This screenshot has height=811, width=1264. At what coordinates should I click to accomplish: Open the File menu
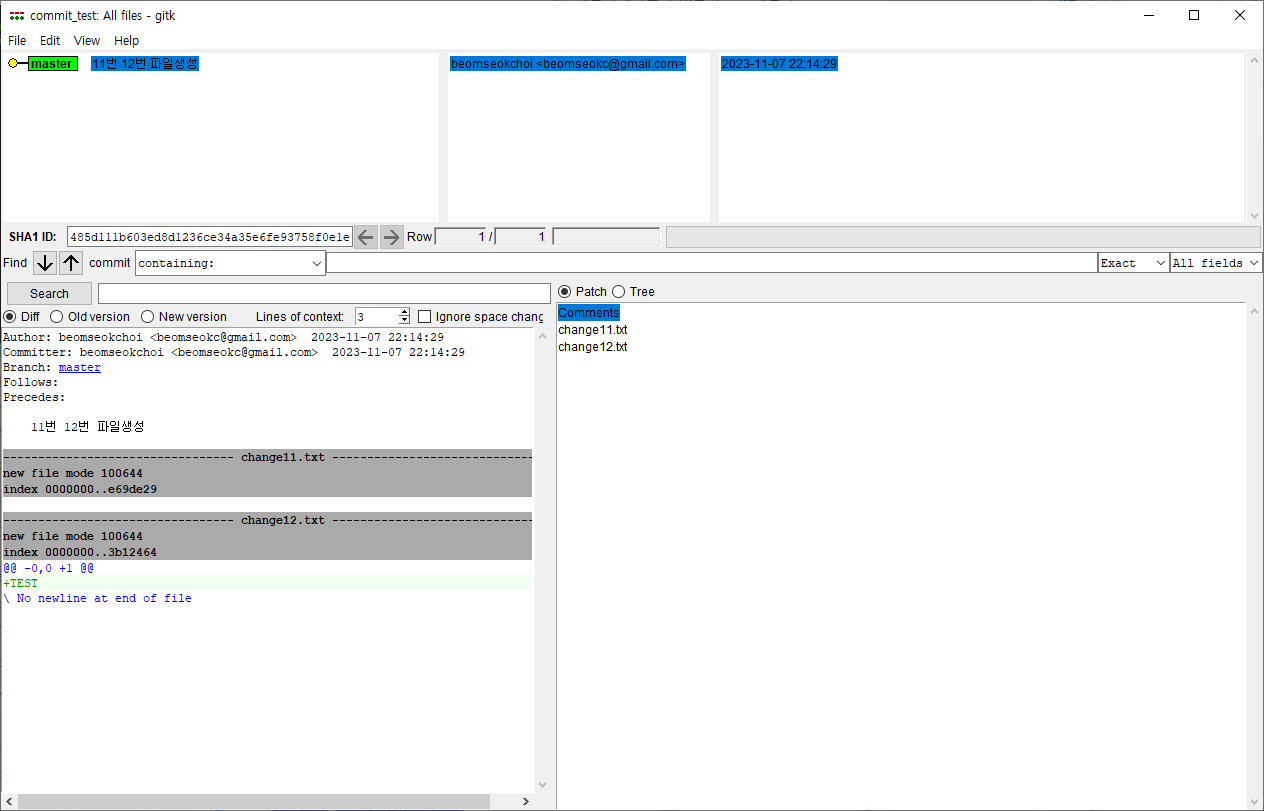click(16, 40)
